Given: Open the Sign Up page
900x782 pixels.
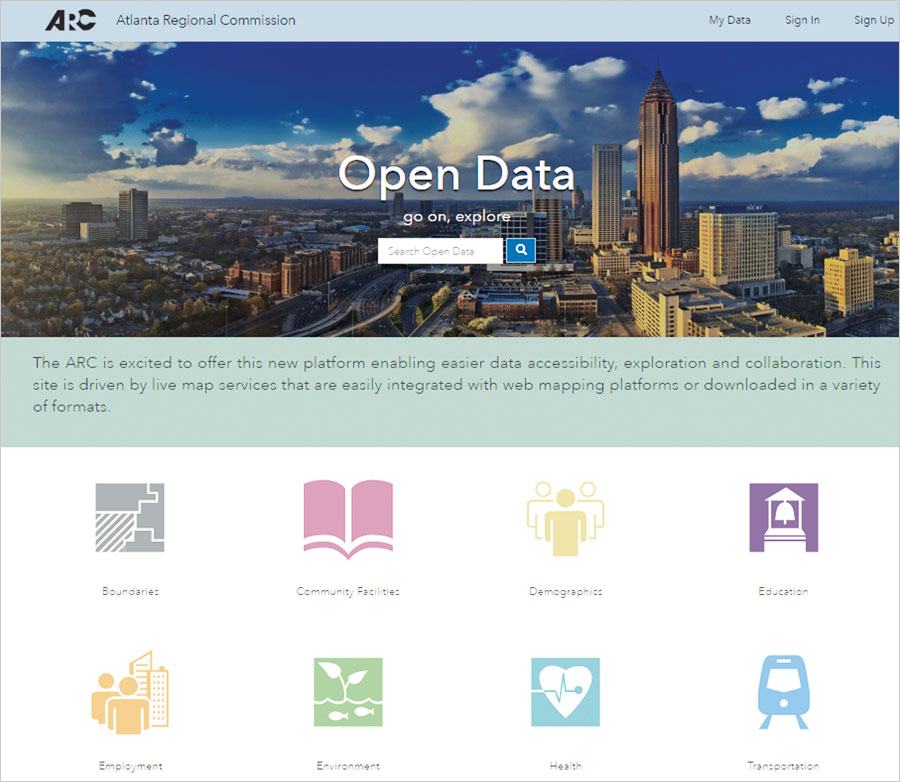Looking at the screenshot, I should tap(873, 20).
